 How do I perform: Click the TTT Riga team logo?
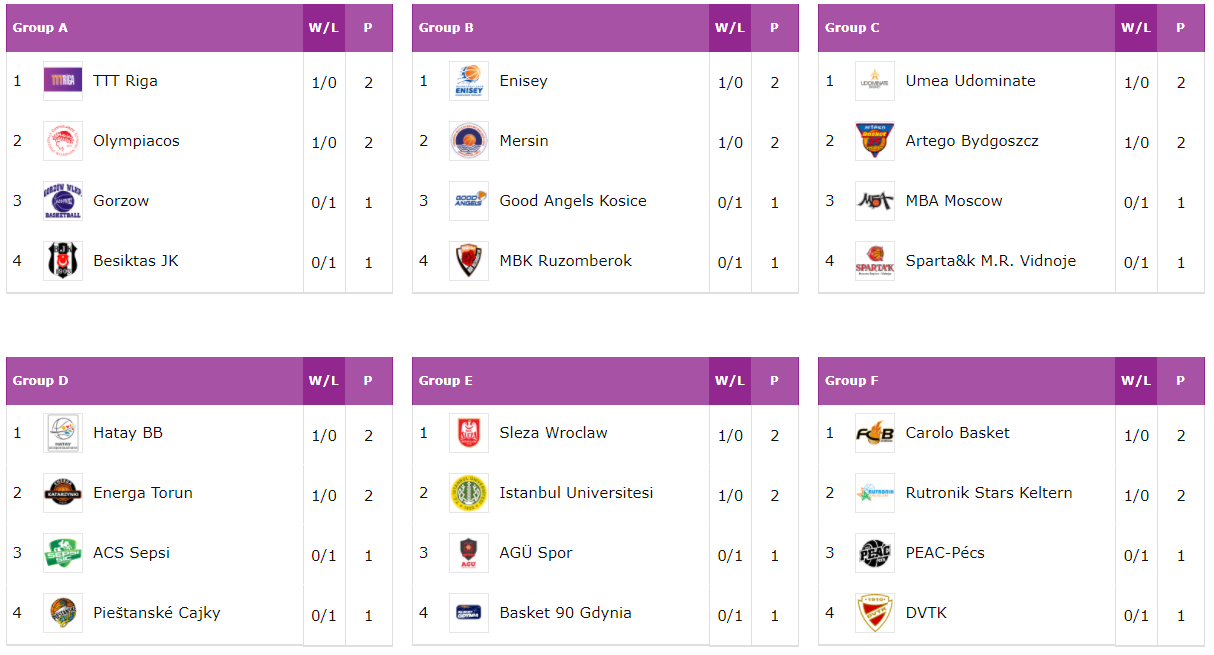tap(63, 81)
